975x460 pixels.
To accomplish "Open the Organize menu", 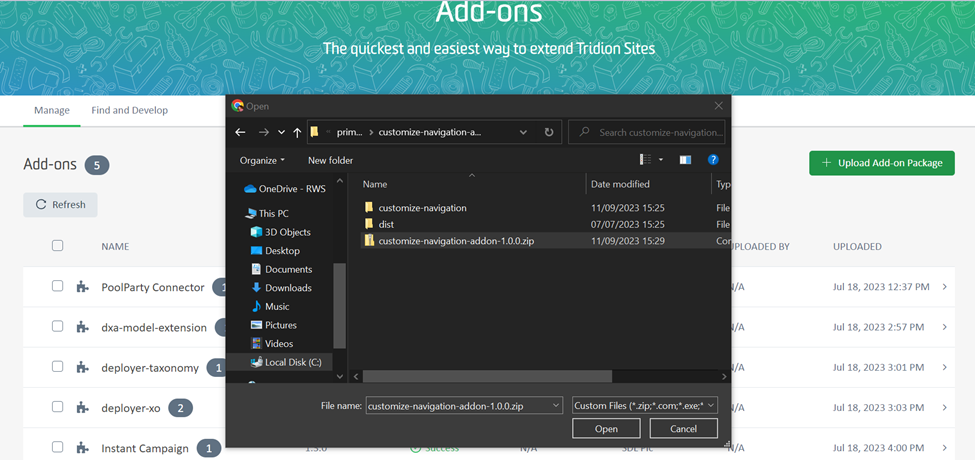I will pos(262,160).
